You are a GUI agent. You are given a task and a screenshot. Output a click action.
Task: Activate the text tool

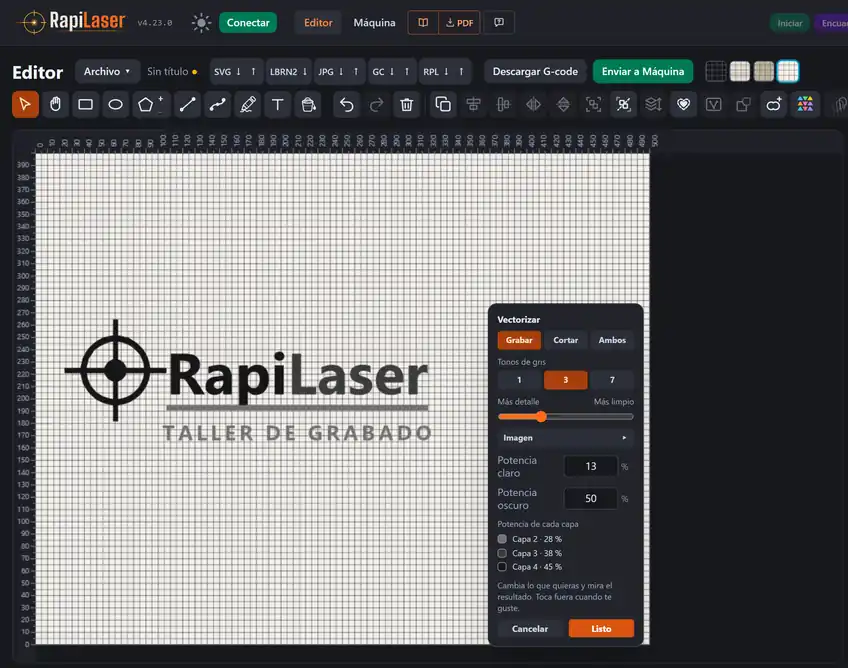pos(277,104)
